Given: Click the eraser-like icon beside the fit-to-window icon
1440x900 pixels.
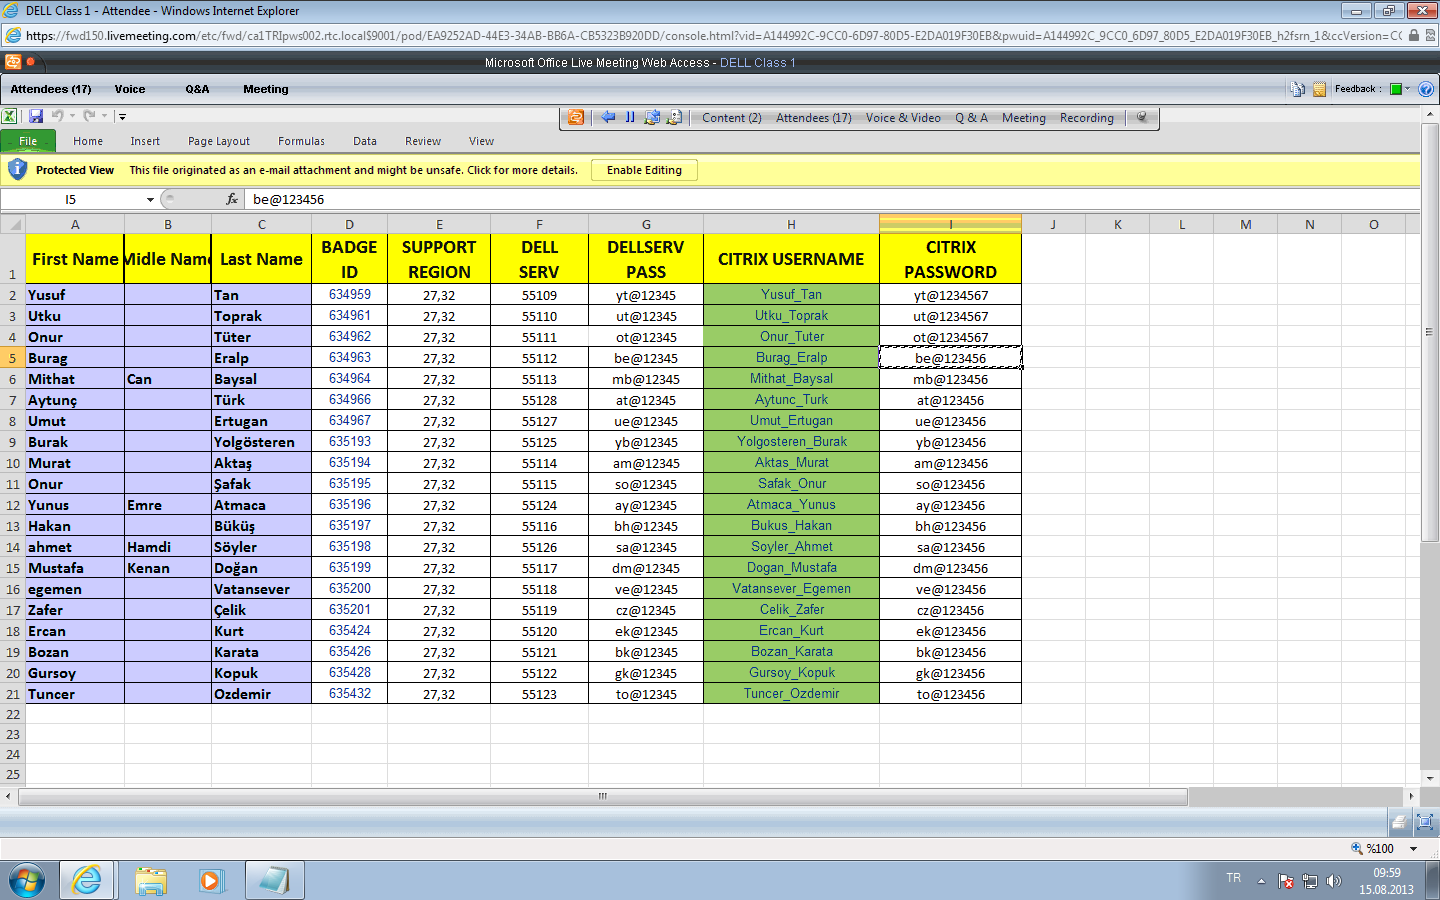Looking at the screenshot, I should 1399,822.
